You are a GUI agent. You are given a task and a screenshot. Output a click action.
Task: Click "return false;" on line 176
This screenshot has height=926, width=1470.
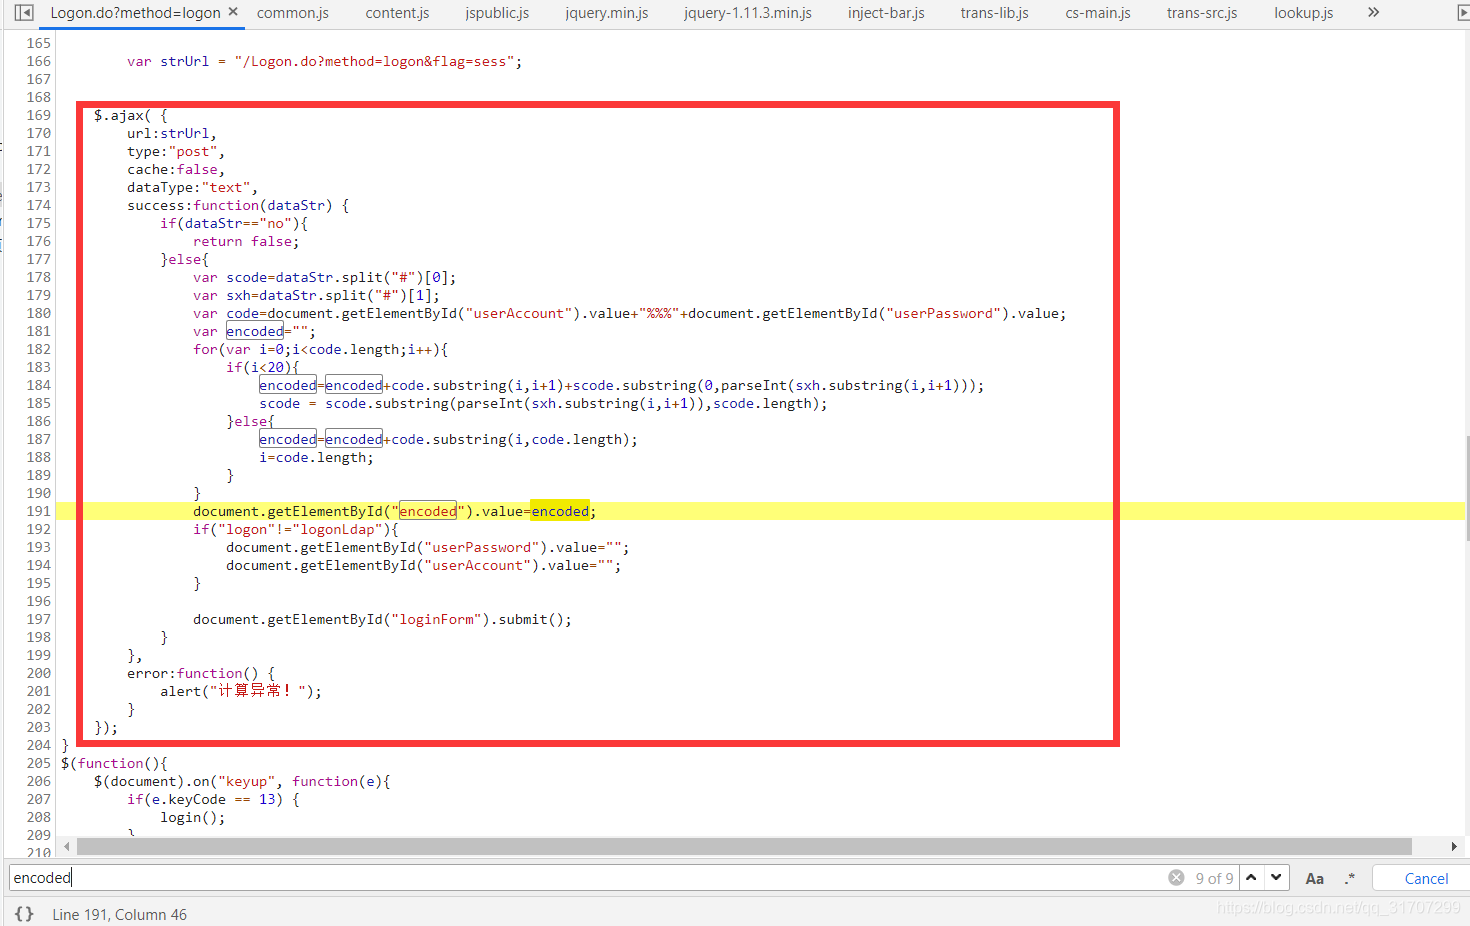pyautogui.click(x=246, y=241)
